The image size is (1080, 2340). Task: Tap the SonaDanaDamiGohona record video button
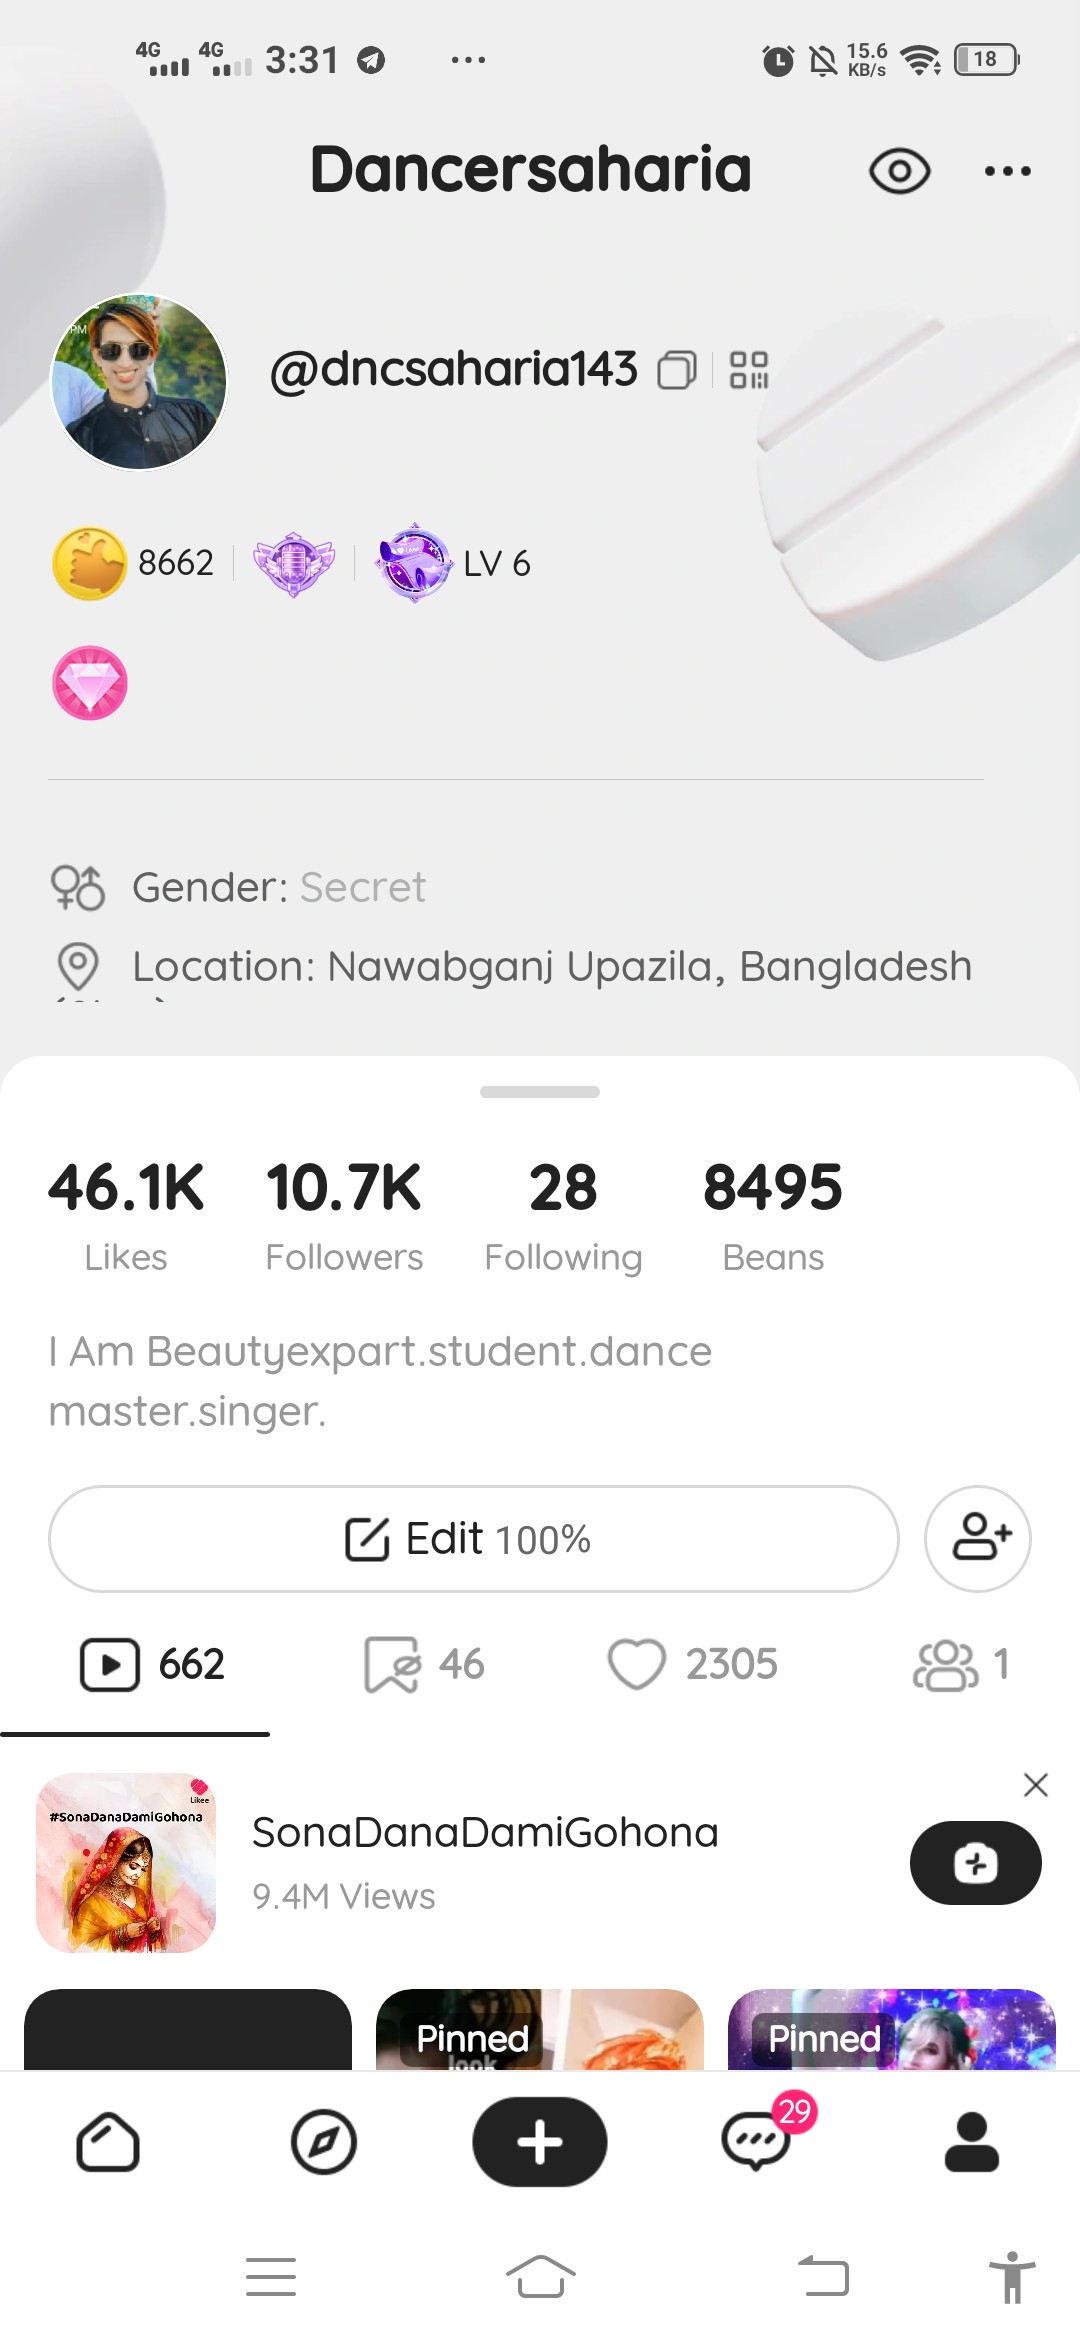click(x=975, y=1863)
